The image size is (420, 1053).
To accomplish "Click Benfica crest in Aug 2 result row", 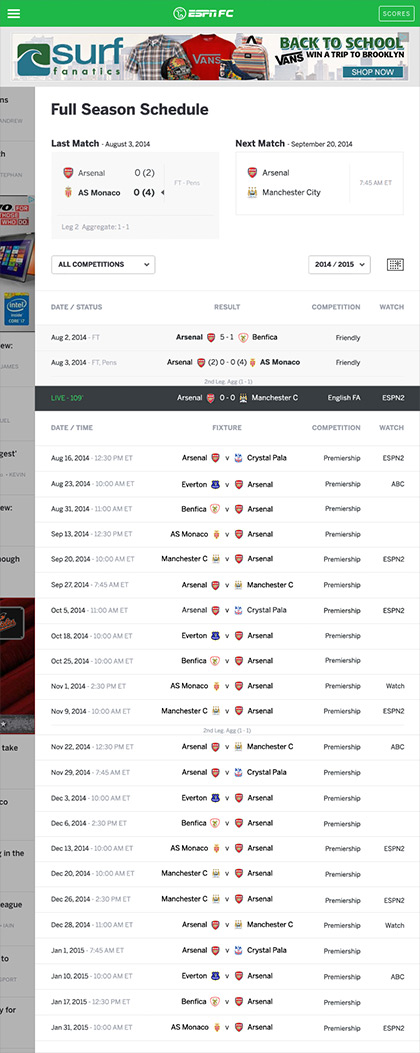I will tap(243, 337).
